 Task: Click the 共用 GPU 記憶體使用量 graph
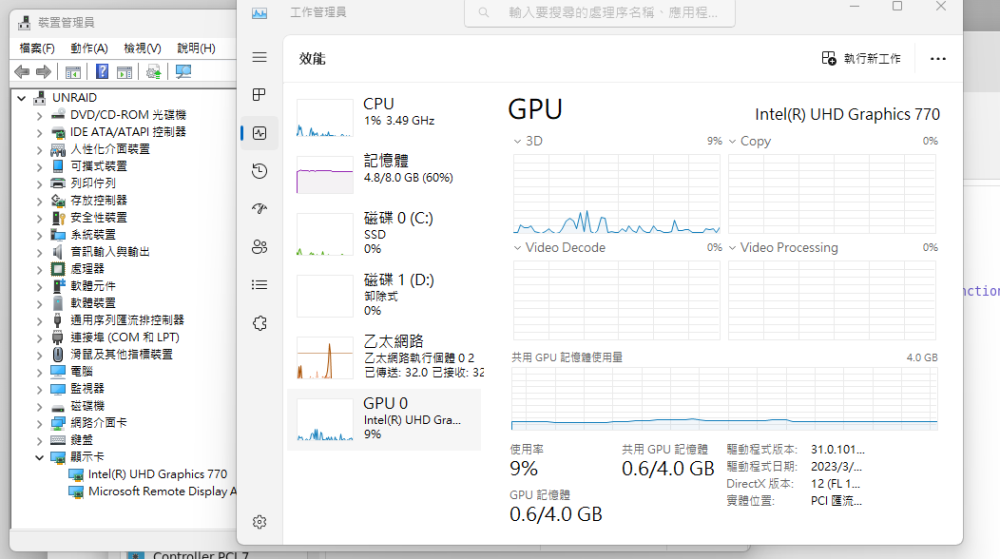pyautogui.click(x=724, y=398)
